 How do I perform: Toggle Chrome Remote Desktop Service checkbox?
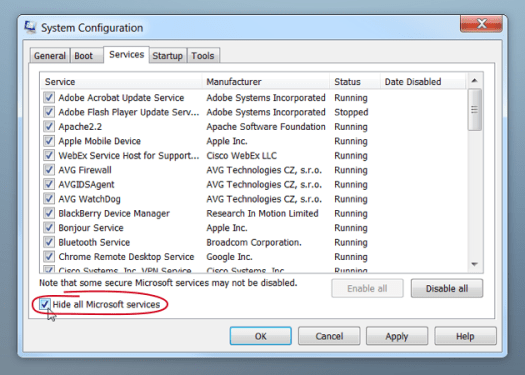click(49, 256)
